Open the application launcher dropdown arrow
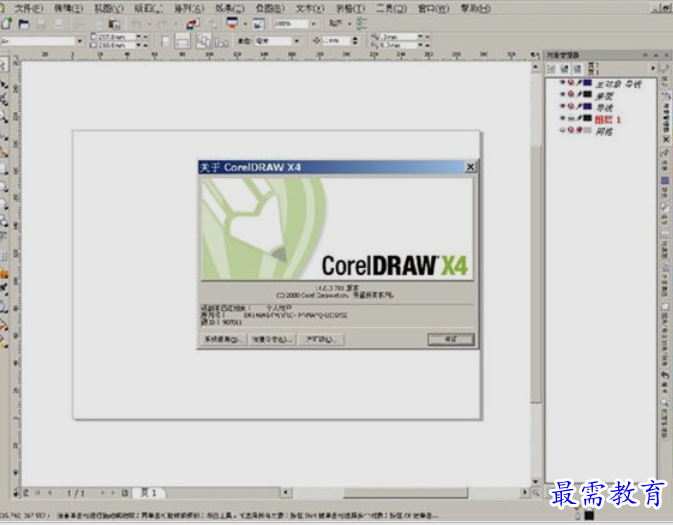Image resolution: width=673 pixels, height=525 pixels. tap(245, 24)
